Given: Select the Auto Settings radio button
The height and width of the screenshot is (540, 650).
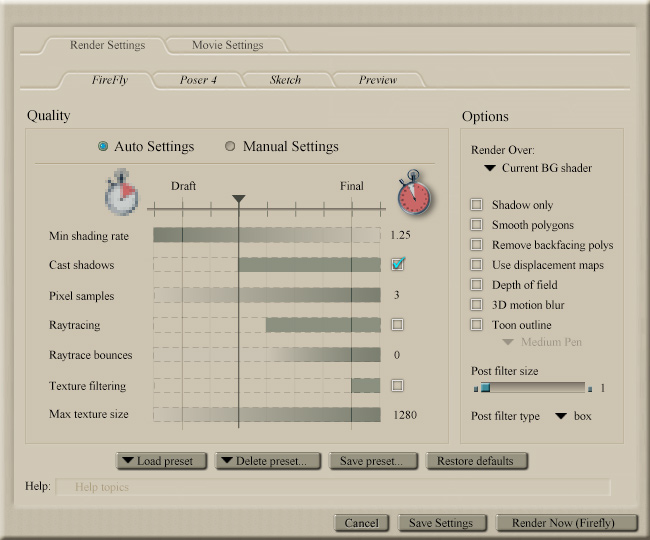Looking at the screenshot, I should (103, 146).
